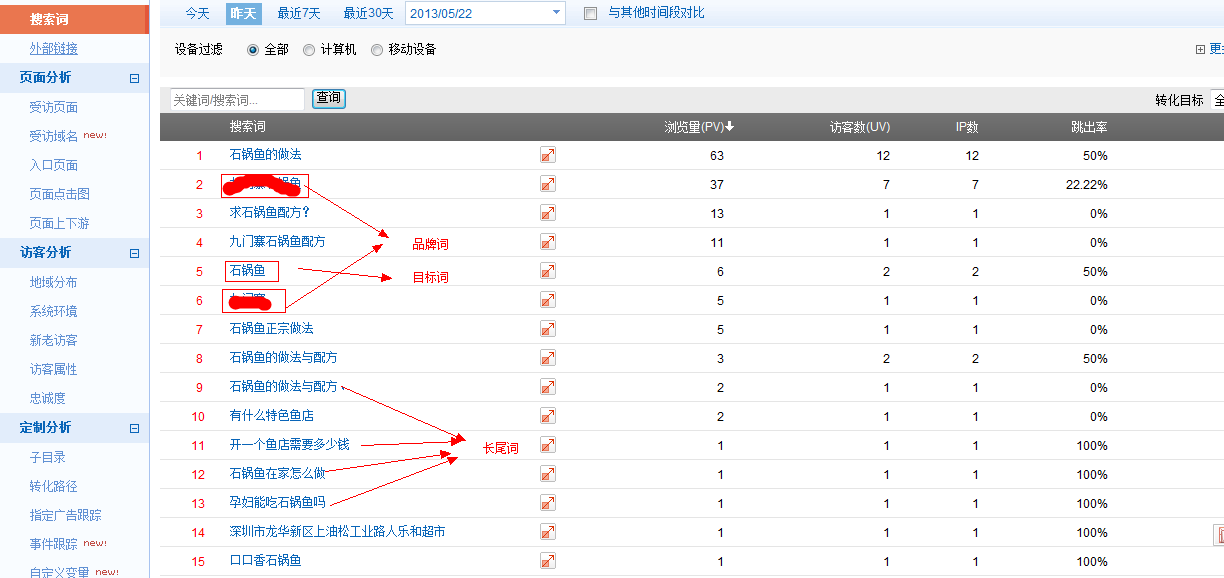This screenshot has width=1224, height=578.
Task: Open trend chart icon beside 开一个鱼店需要多少钱
Action: 547,445
